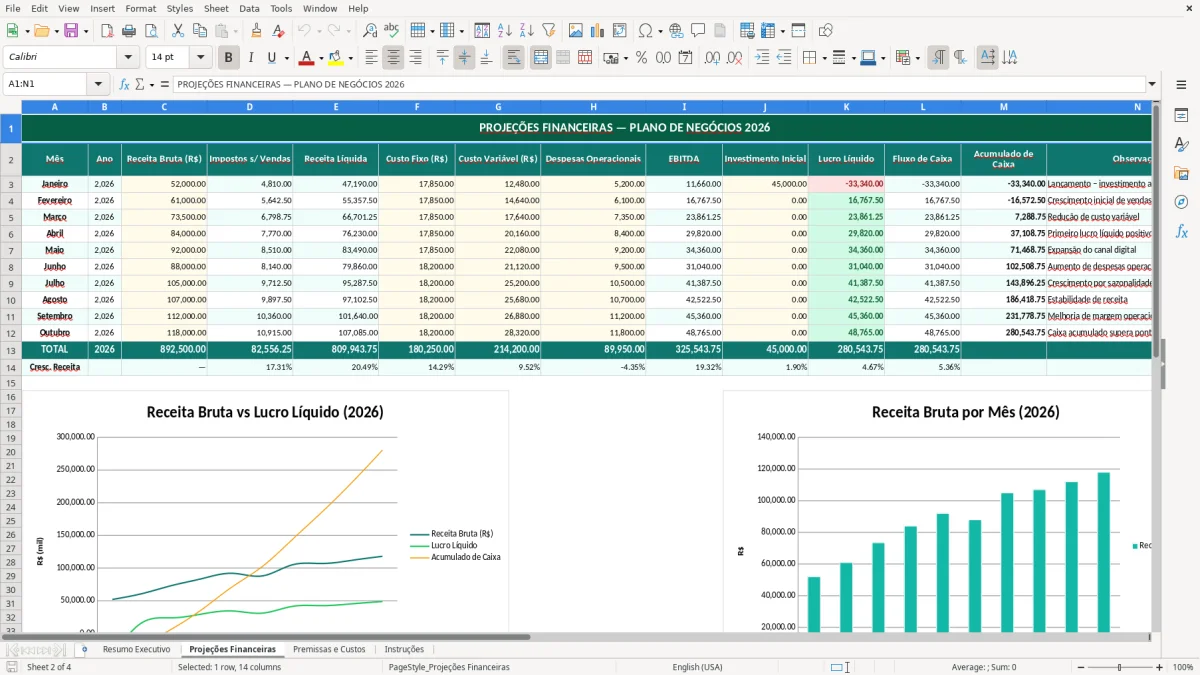Toggle Wrap Text
The image size is (1200, 675).
(514, 58)
